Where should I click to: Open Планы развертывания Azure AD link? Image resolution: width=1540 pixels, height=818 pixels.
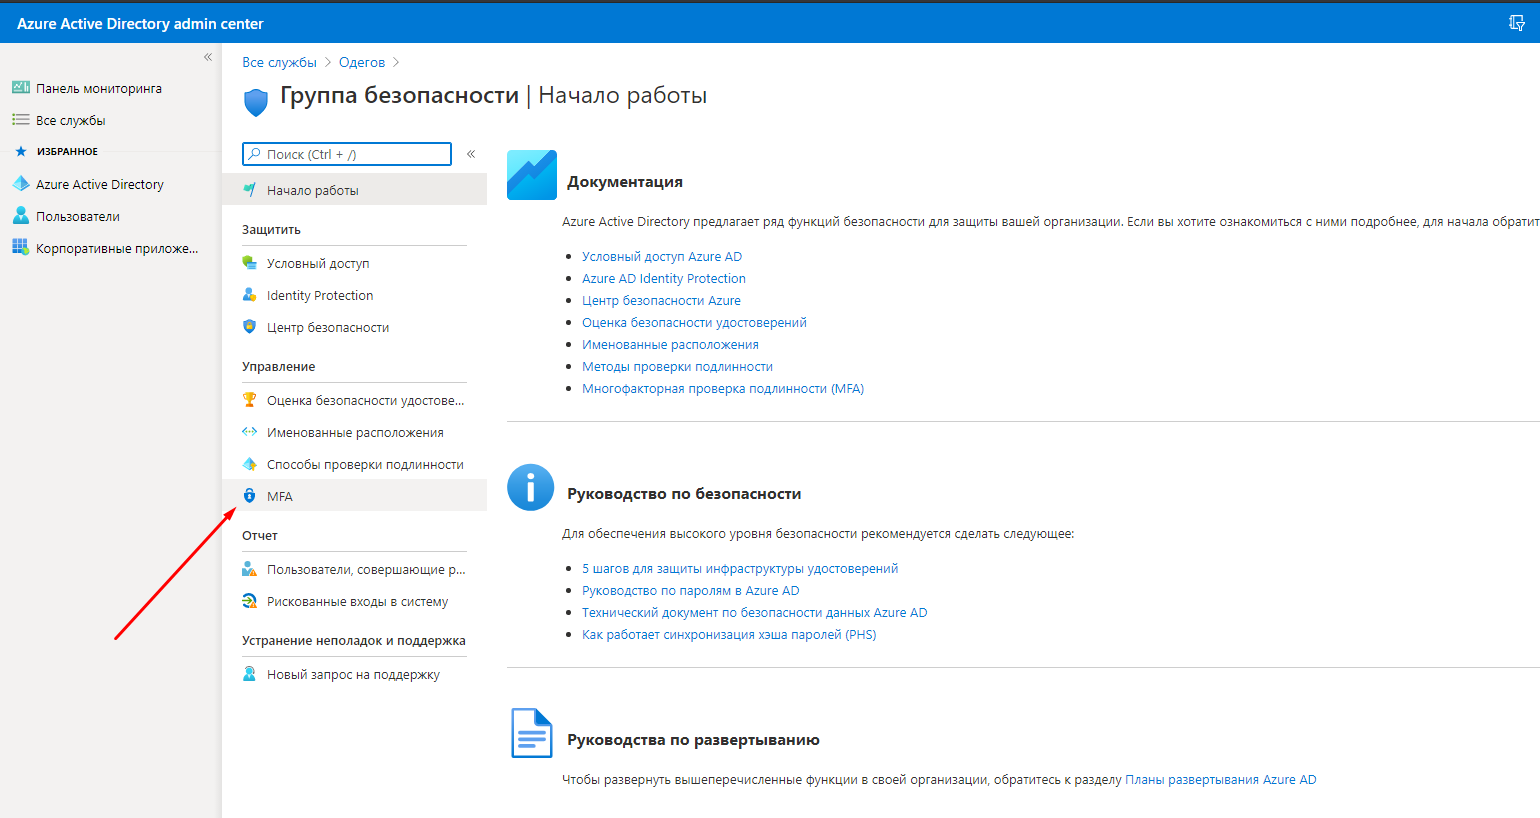[x=1221, y=779]
